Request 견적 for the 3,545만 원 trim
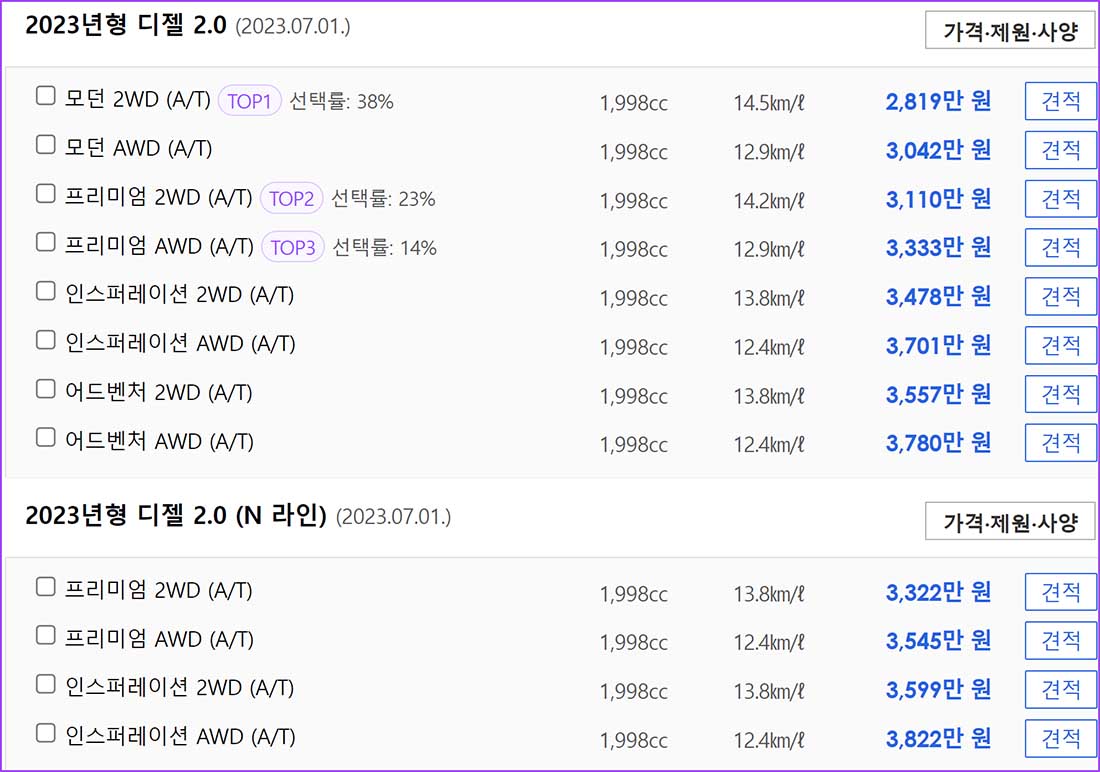 [x=1061, y=641]
